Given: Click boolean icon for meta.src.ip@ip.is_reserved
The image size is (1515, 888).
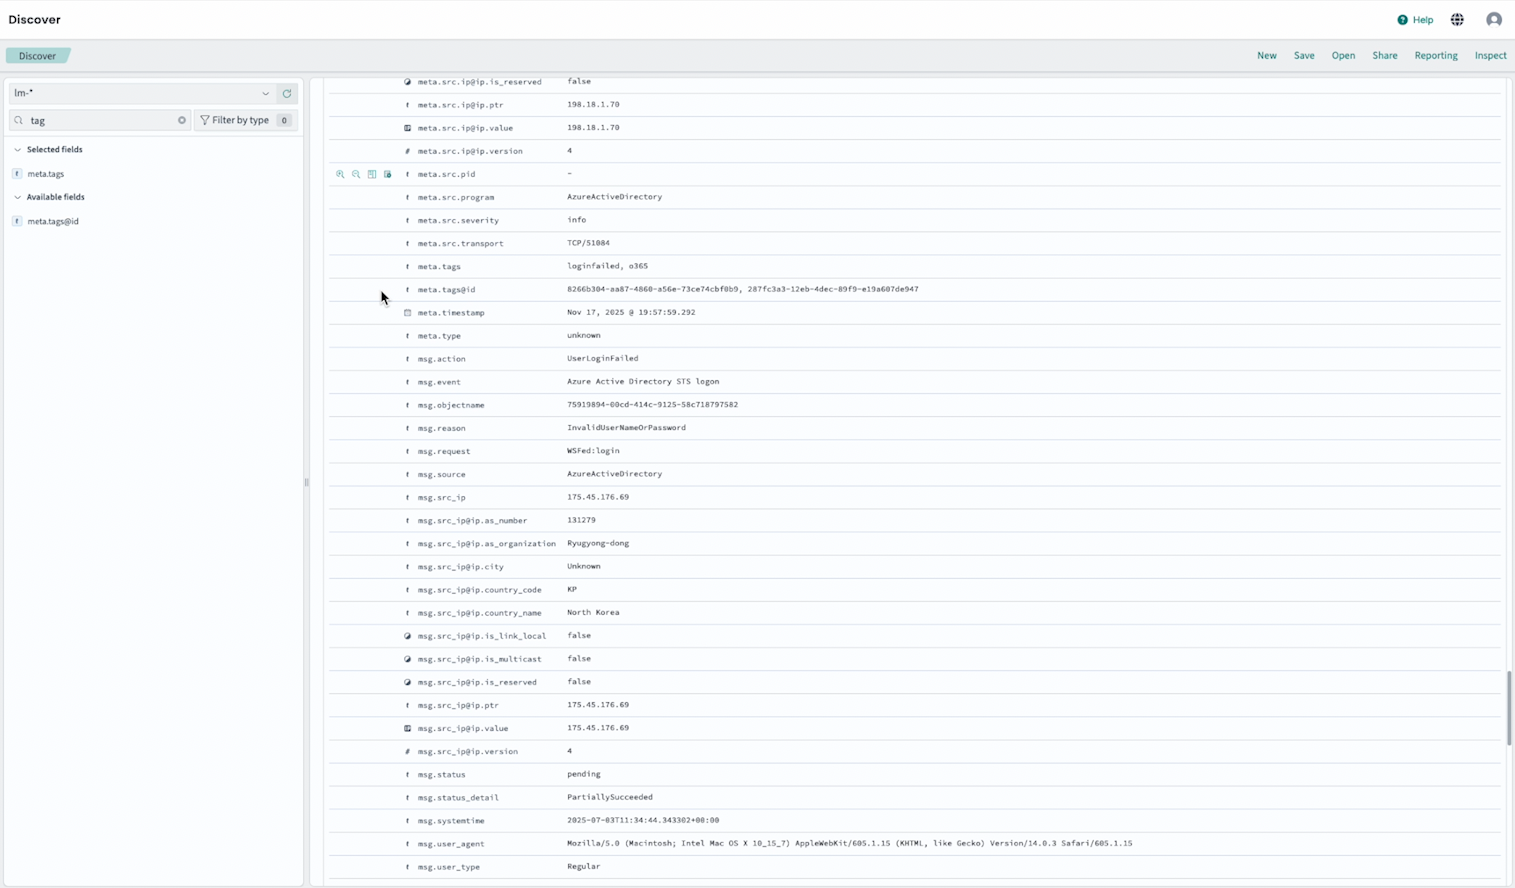Looking at the screenshot, I should [x=407, y=82].
